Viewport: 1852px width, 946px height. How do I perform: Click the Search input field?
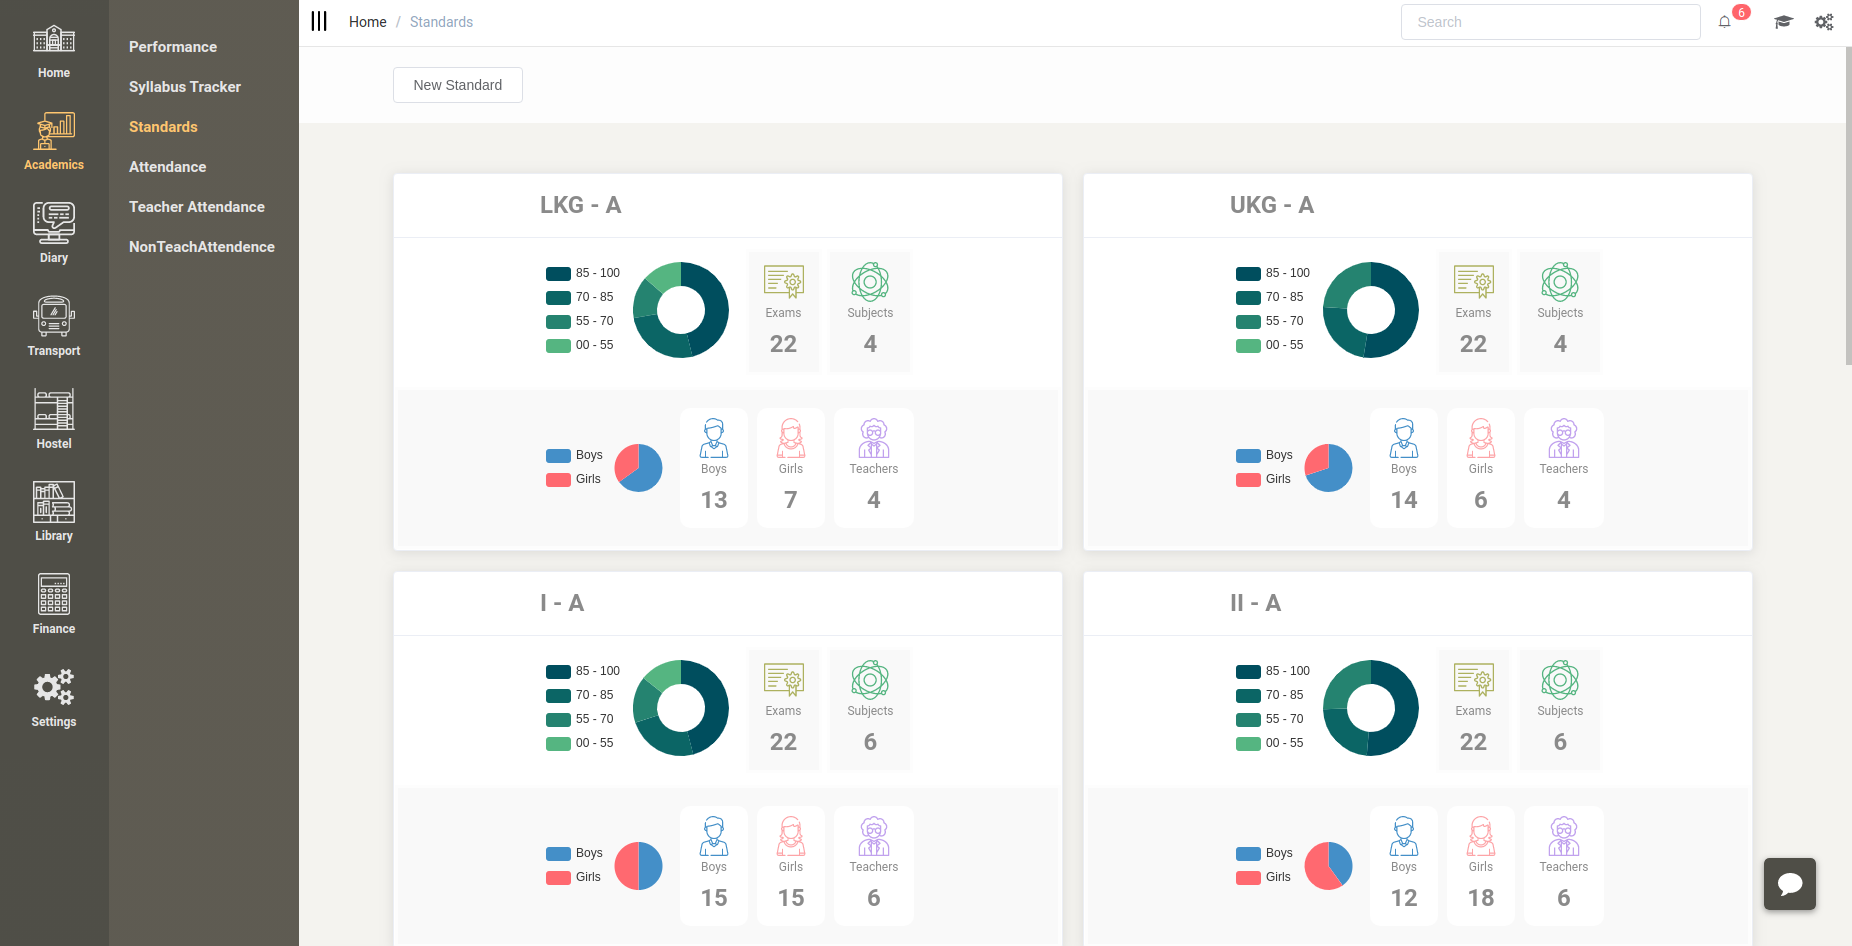[x=1550, y=22]
